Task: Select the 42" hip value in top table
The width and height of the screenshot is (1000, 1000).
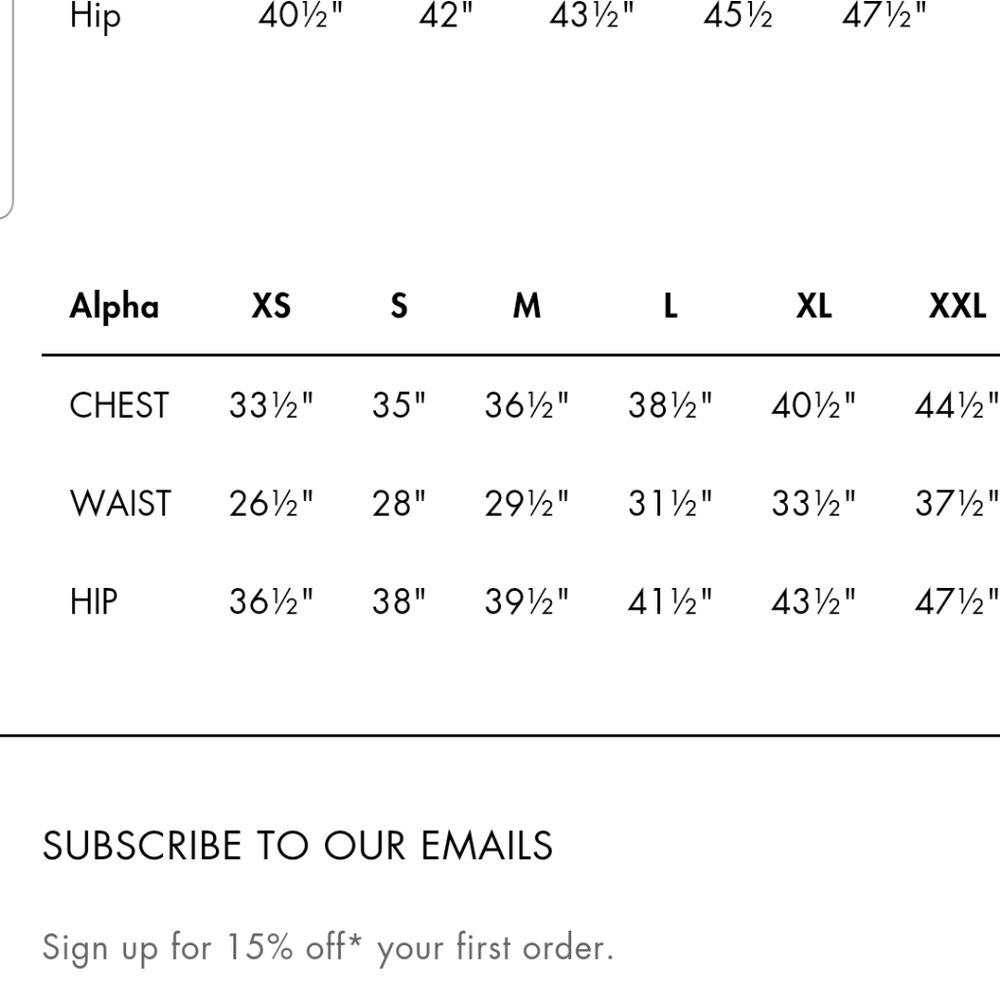Action: 446,15
